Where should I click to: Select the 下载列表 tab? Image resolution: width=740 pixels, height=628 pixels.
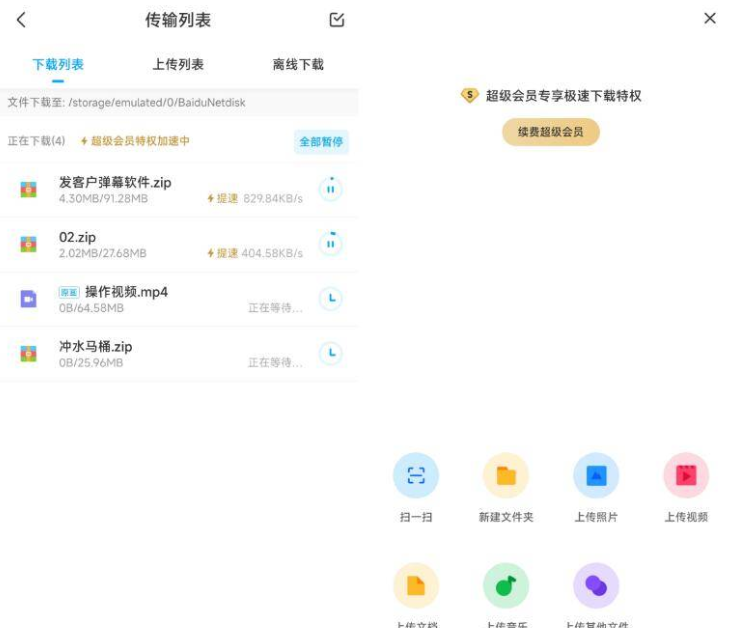pyautogui.click(x=58, y=64)
